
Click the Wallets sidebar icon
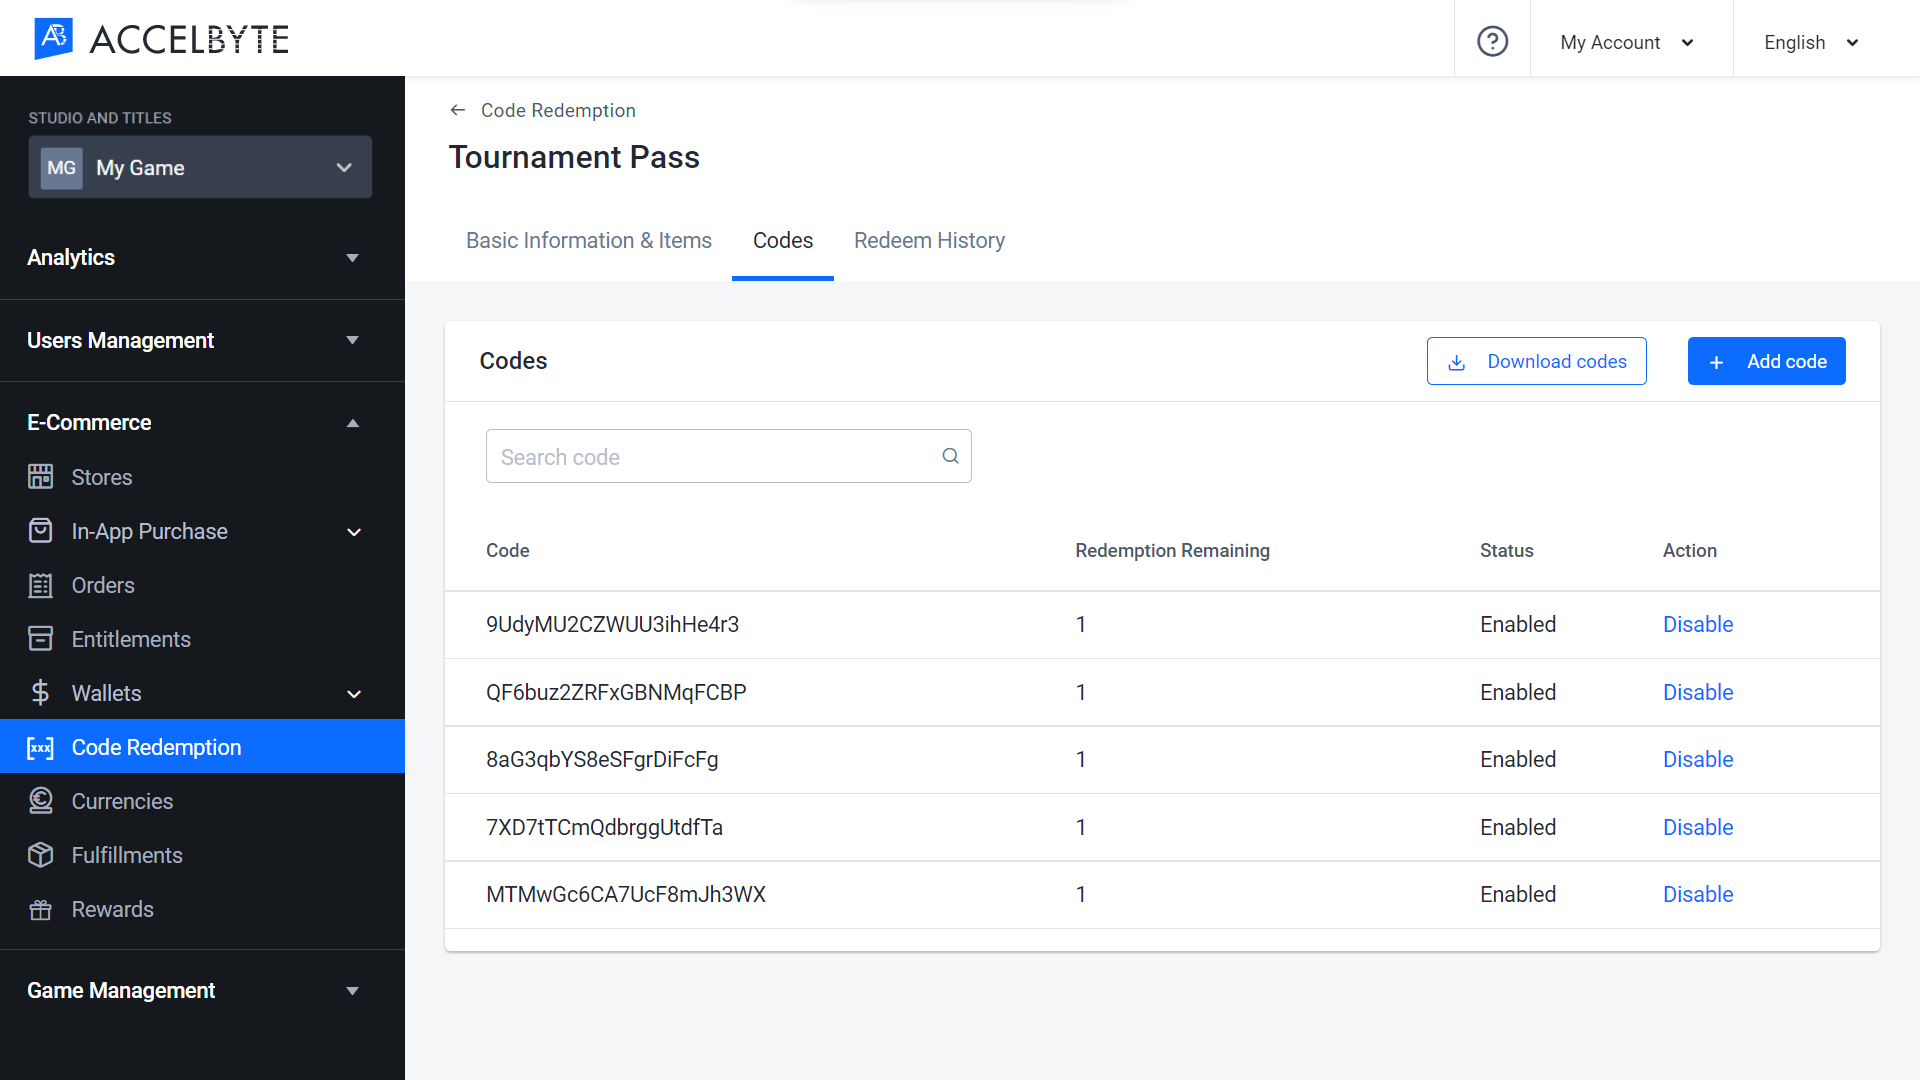41,692
